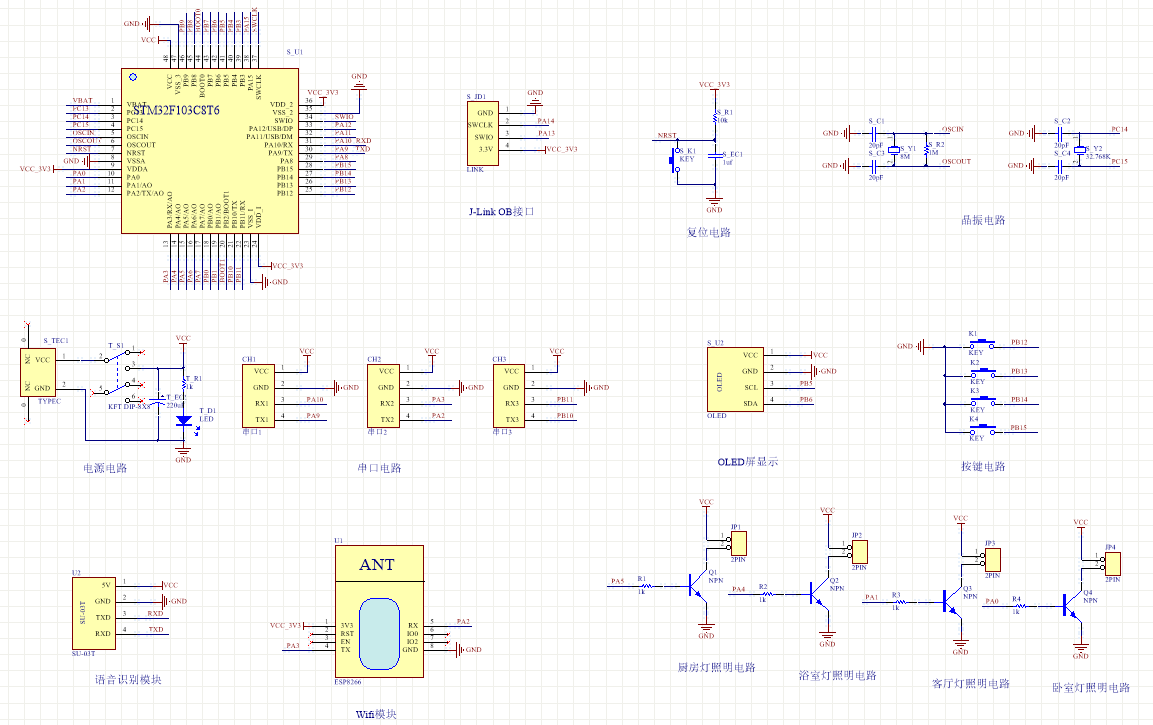Screen dimensions: 1153x725
Task: Select the K1 key switch symbol
Action: [x=982, y=345]
